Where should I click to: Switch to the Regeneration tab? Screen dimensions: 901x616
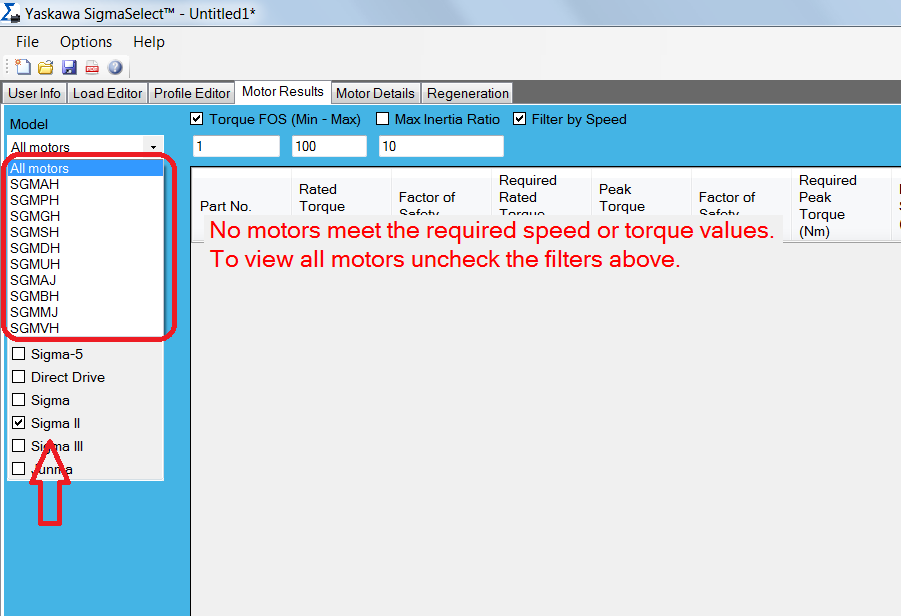[x=468, y=93]
